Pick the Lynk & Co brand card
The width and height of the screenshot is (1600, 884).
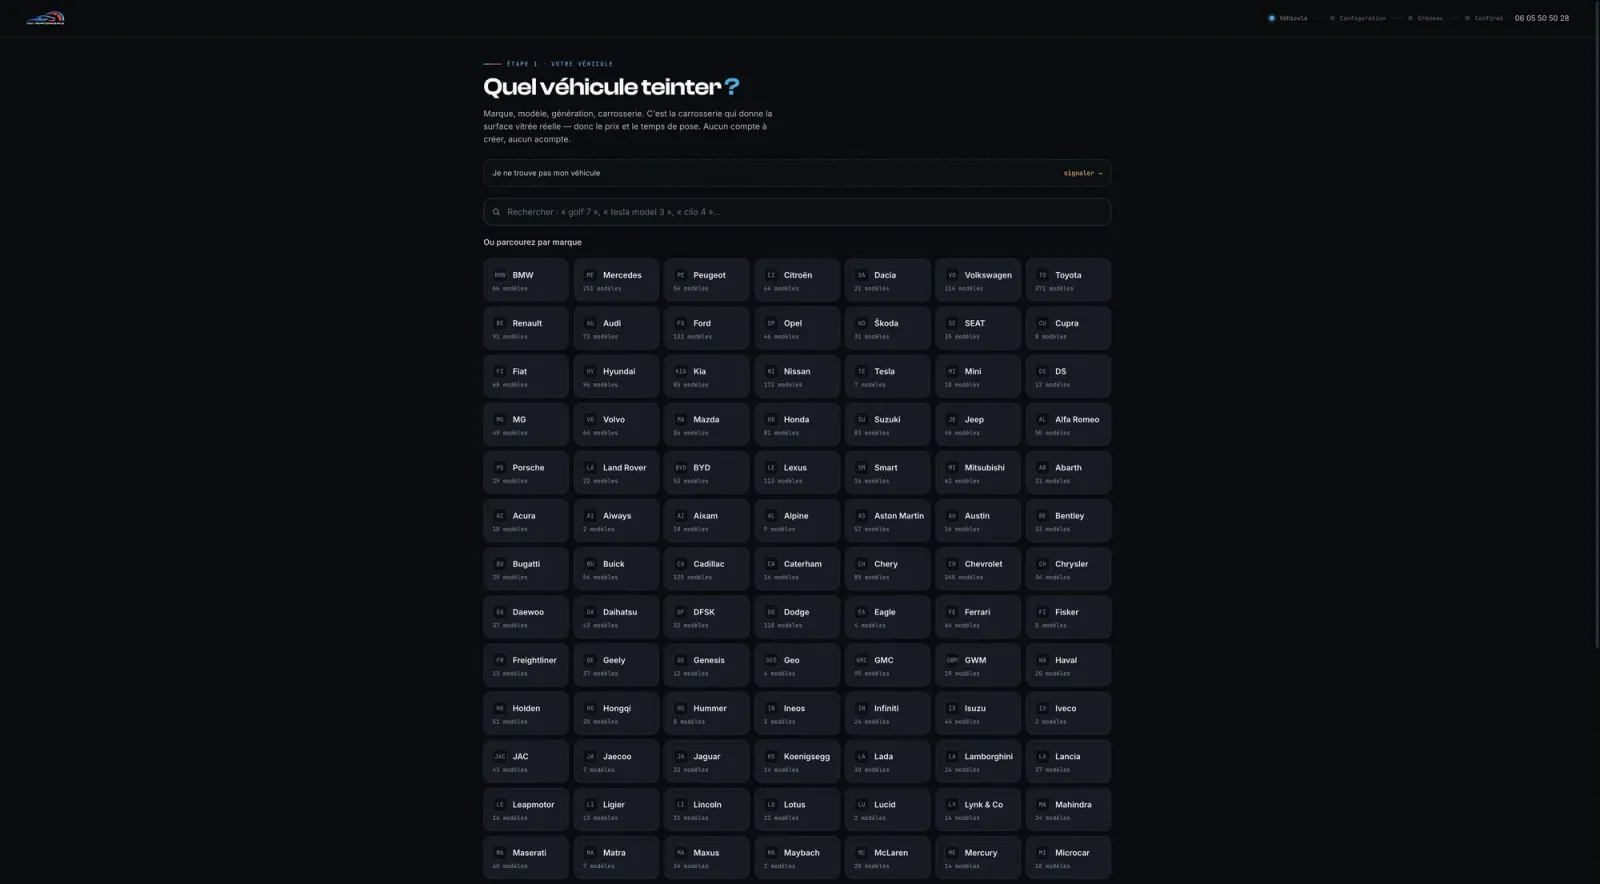click(x=978, y=809)
